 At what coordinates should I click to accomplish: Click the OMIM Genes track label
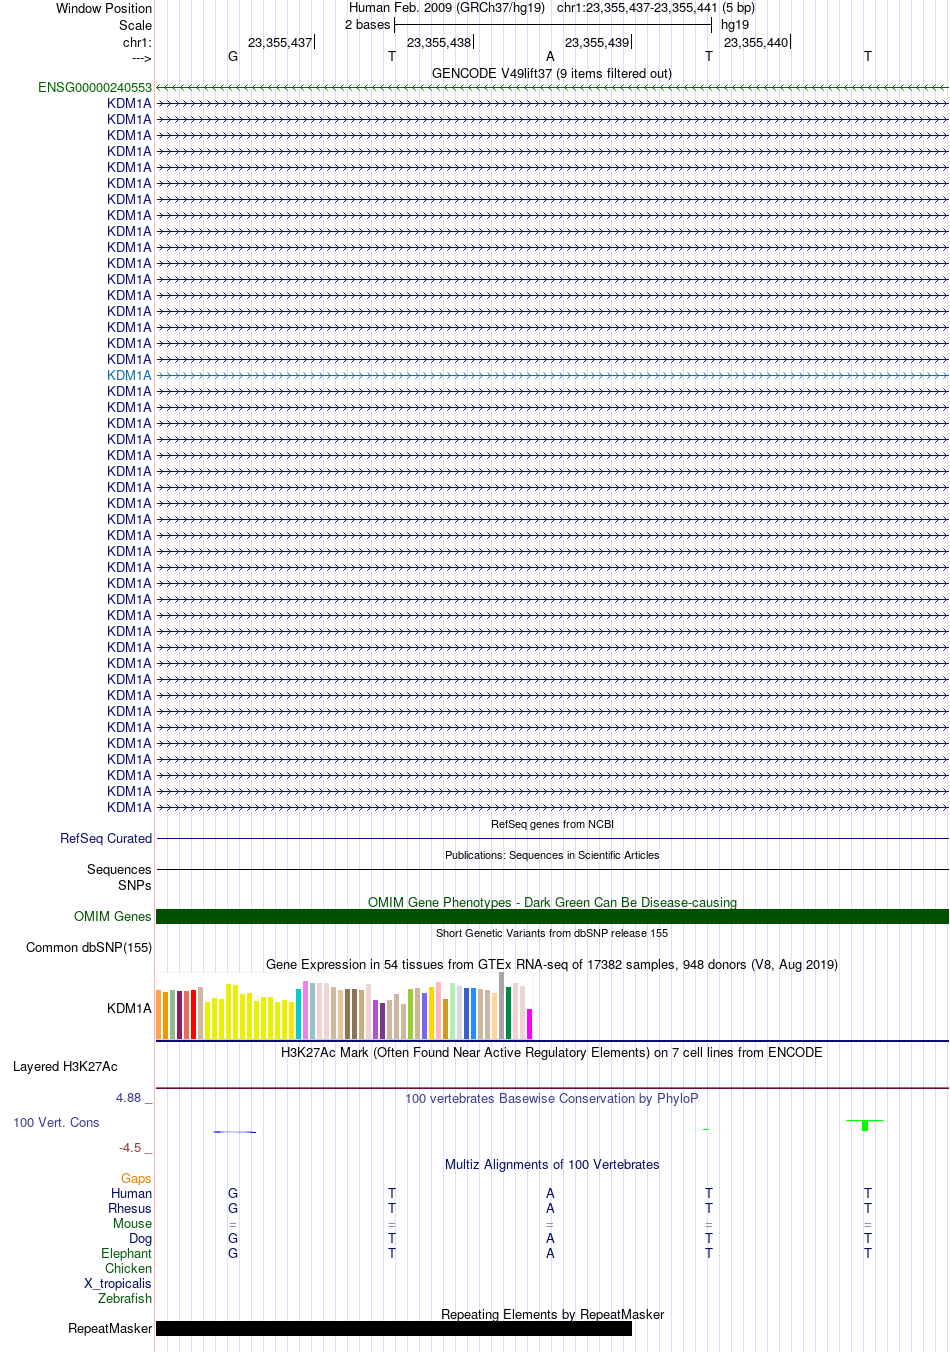coord(113,917)
